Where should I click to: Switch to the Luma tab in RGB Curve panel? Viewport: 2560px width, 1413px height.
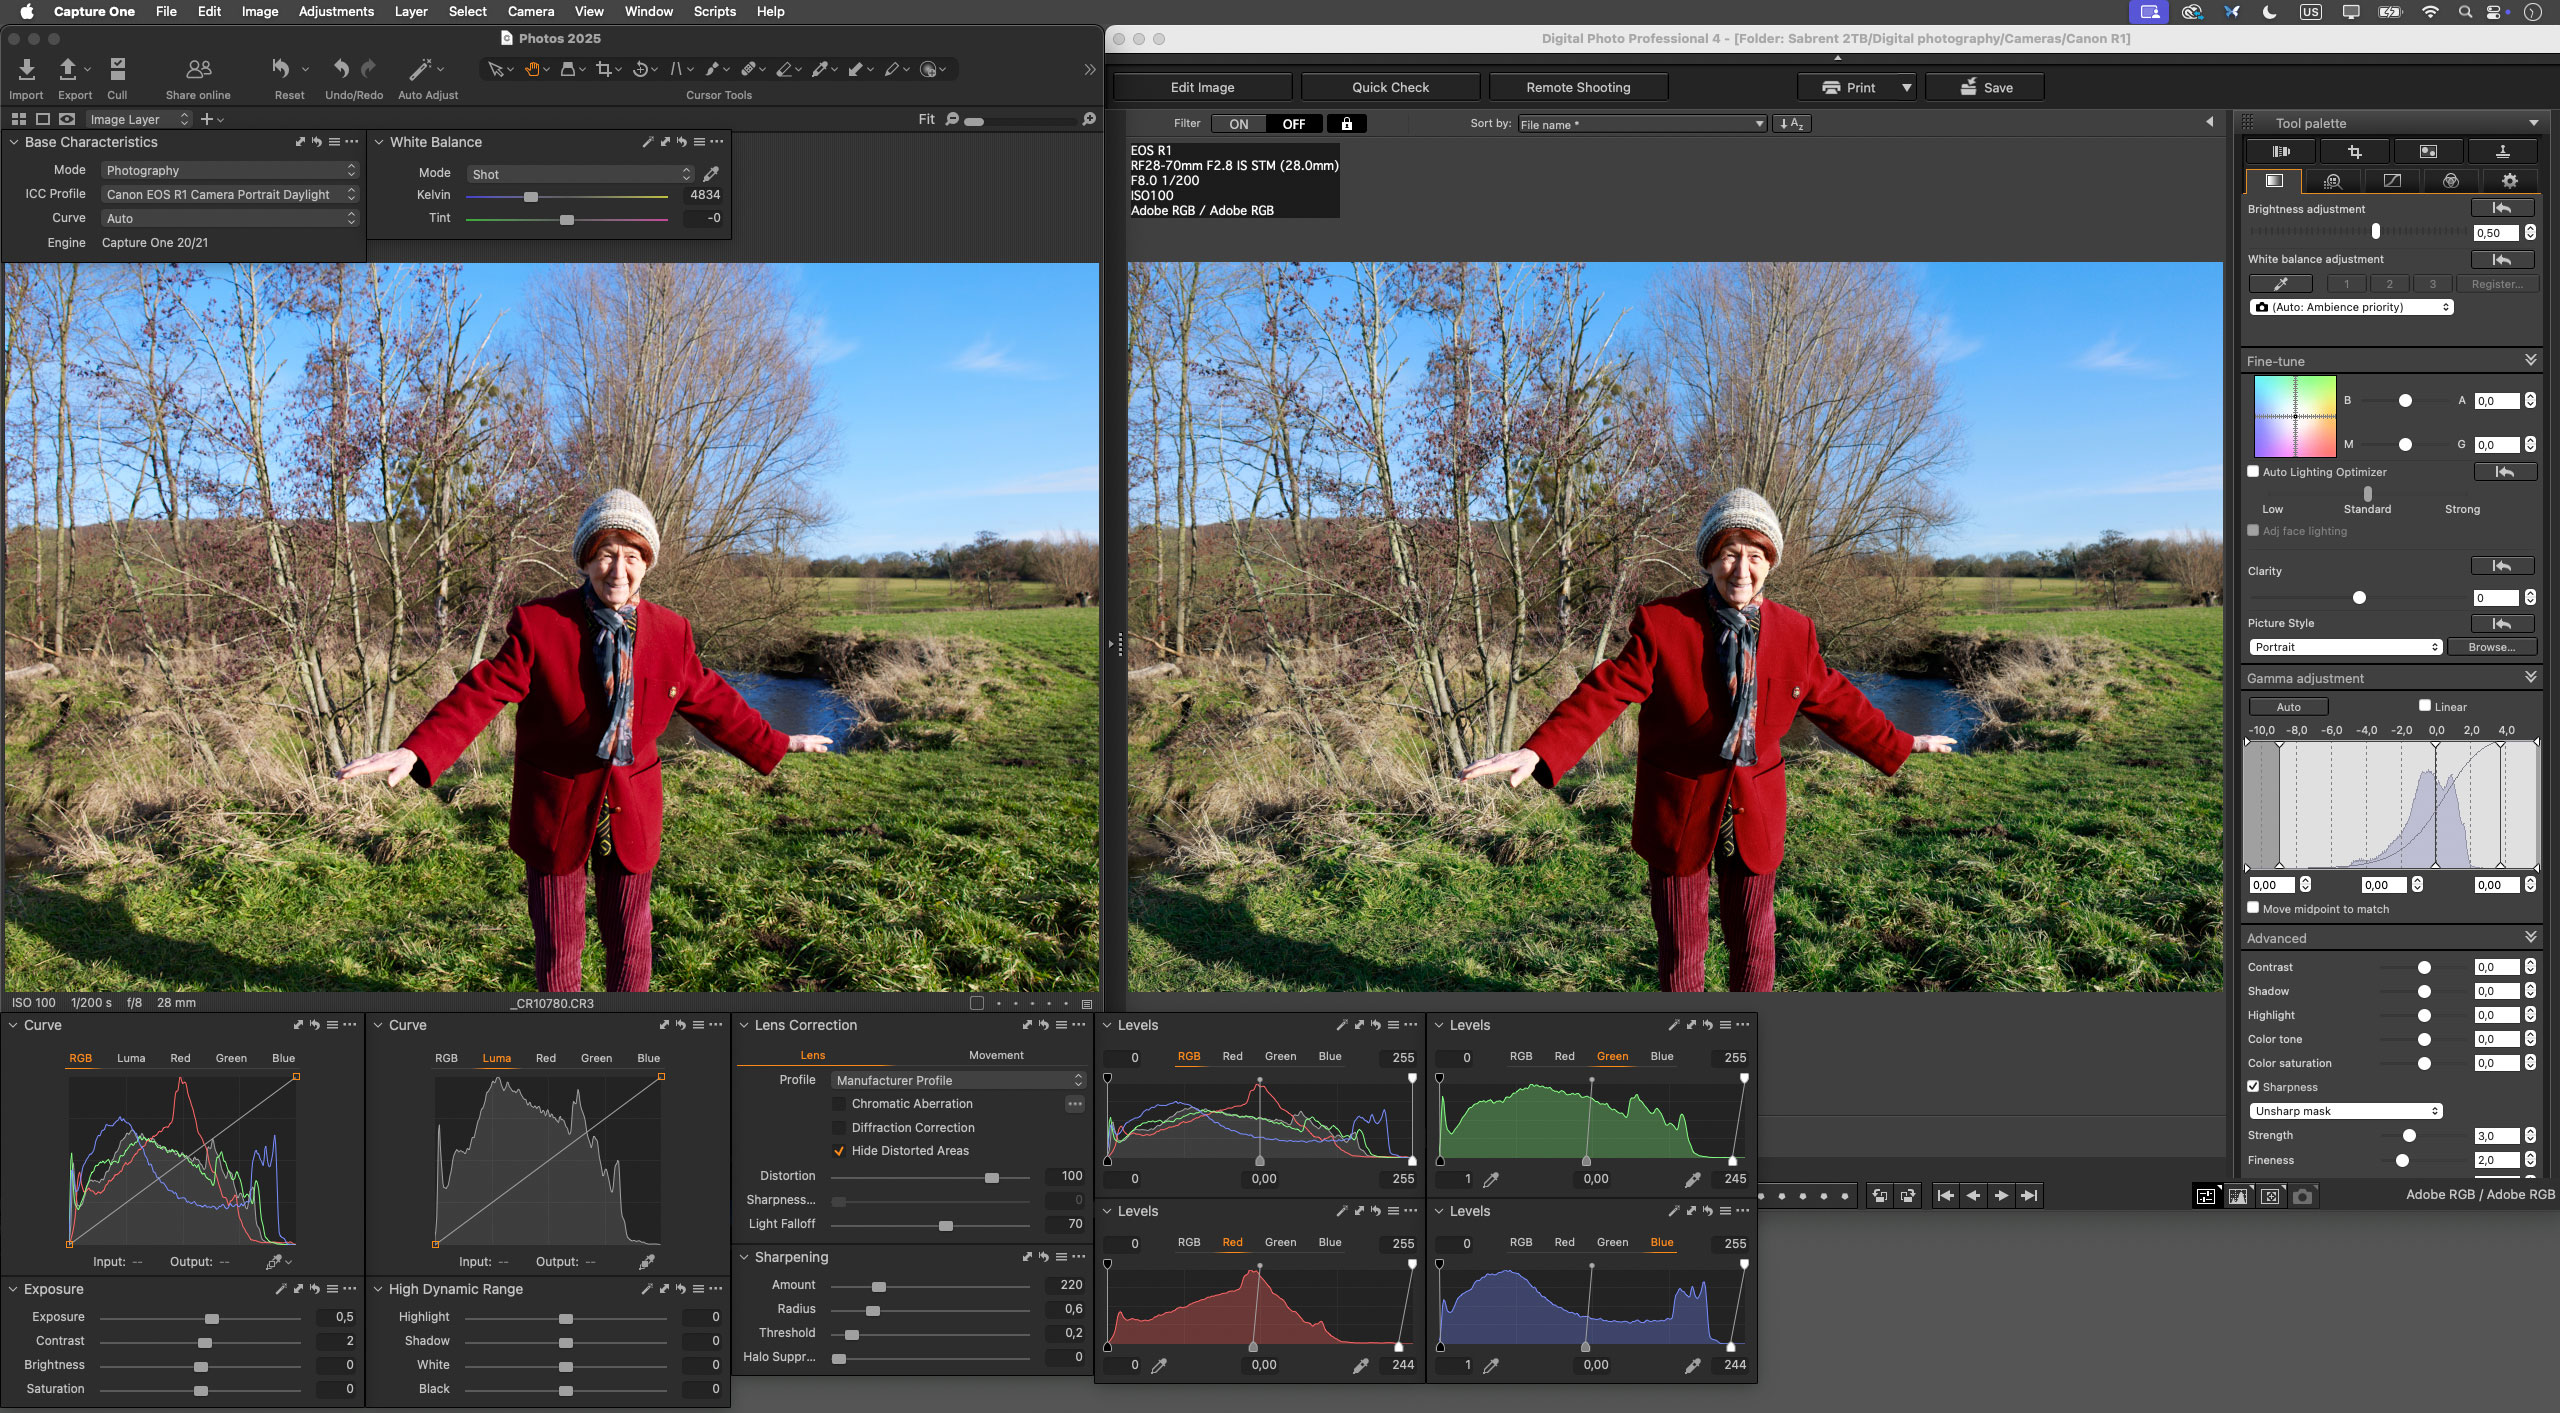tap(131, 1058)
